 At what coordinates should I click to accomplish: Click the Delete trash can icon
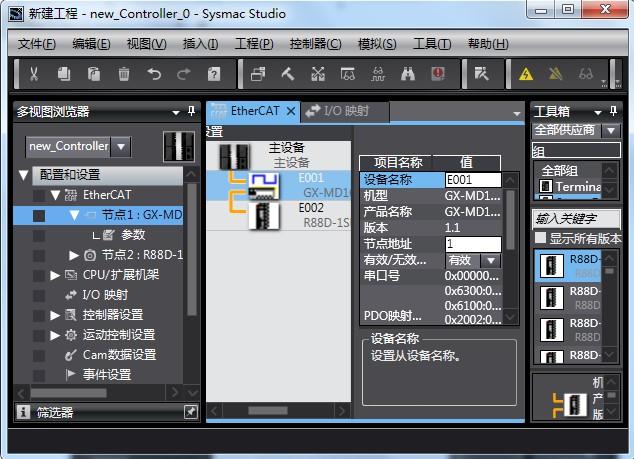point(124,74)
